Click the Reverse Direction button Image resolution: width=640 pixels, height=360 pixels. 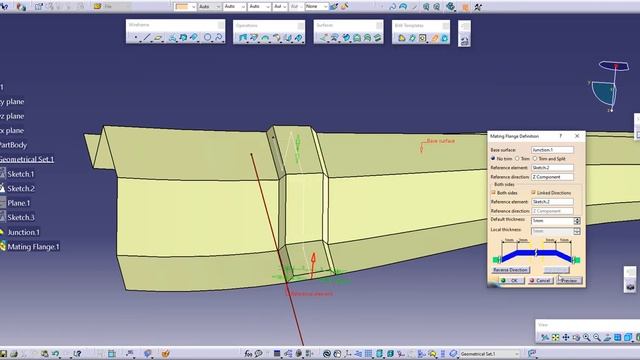coord(510,270)
